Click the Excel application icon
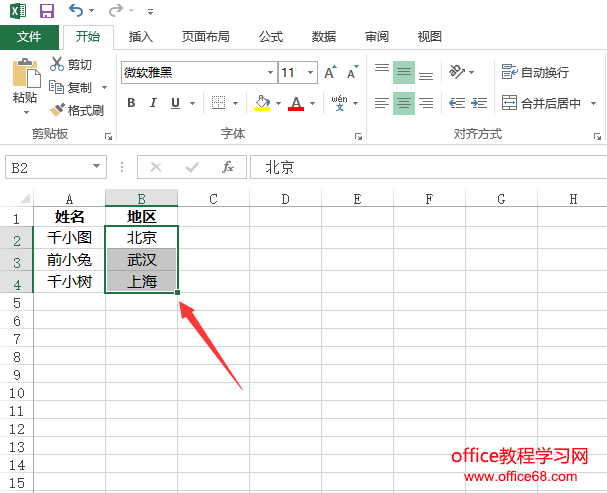Screen dimensions: 607x493 [x=18, y=10]
